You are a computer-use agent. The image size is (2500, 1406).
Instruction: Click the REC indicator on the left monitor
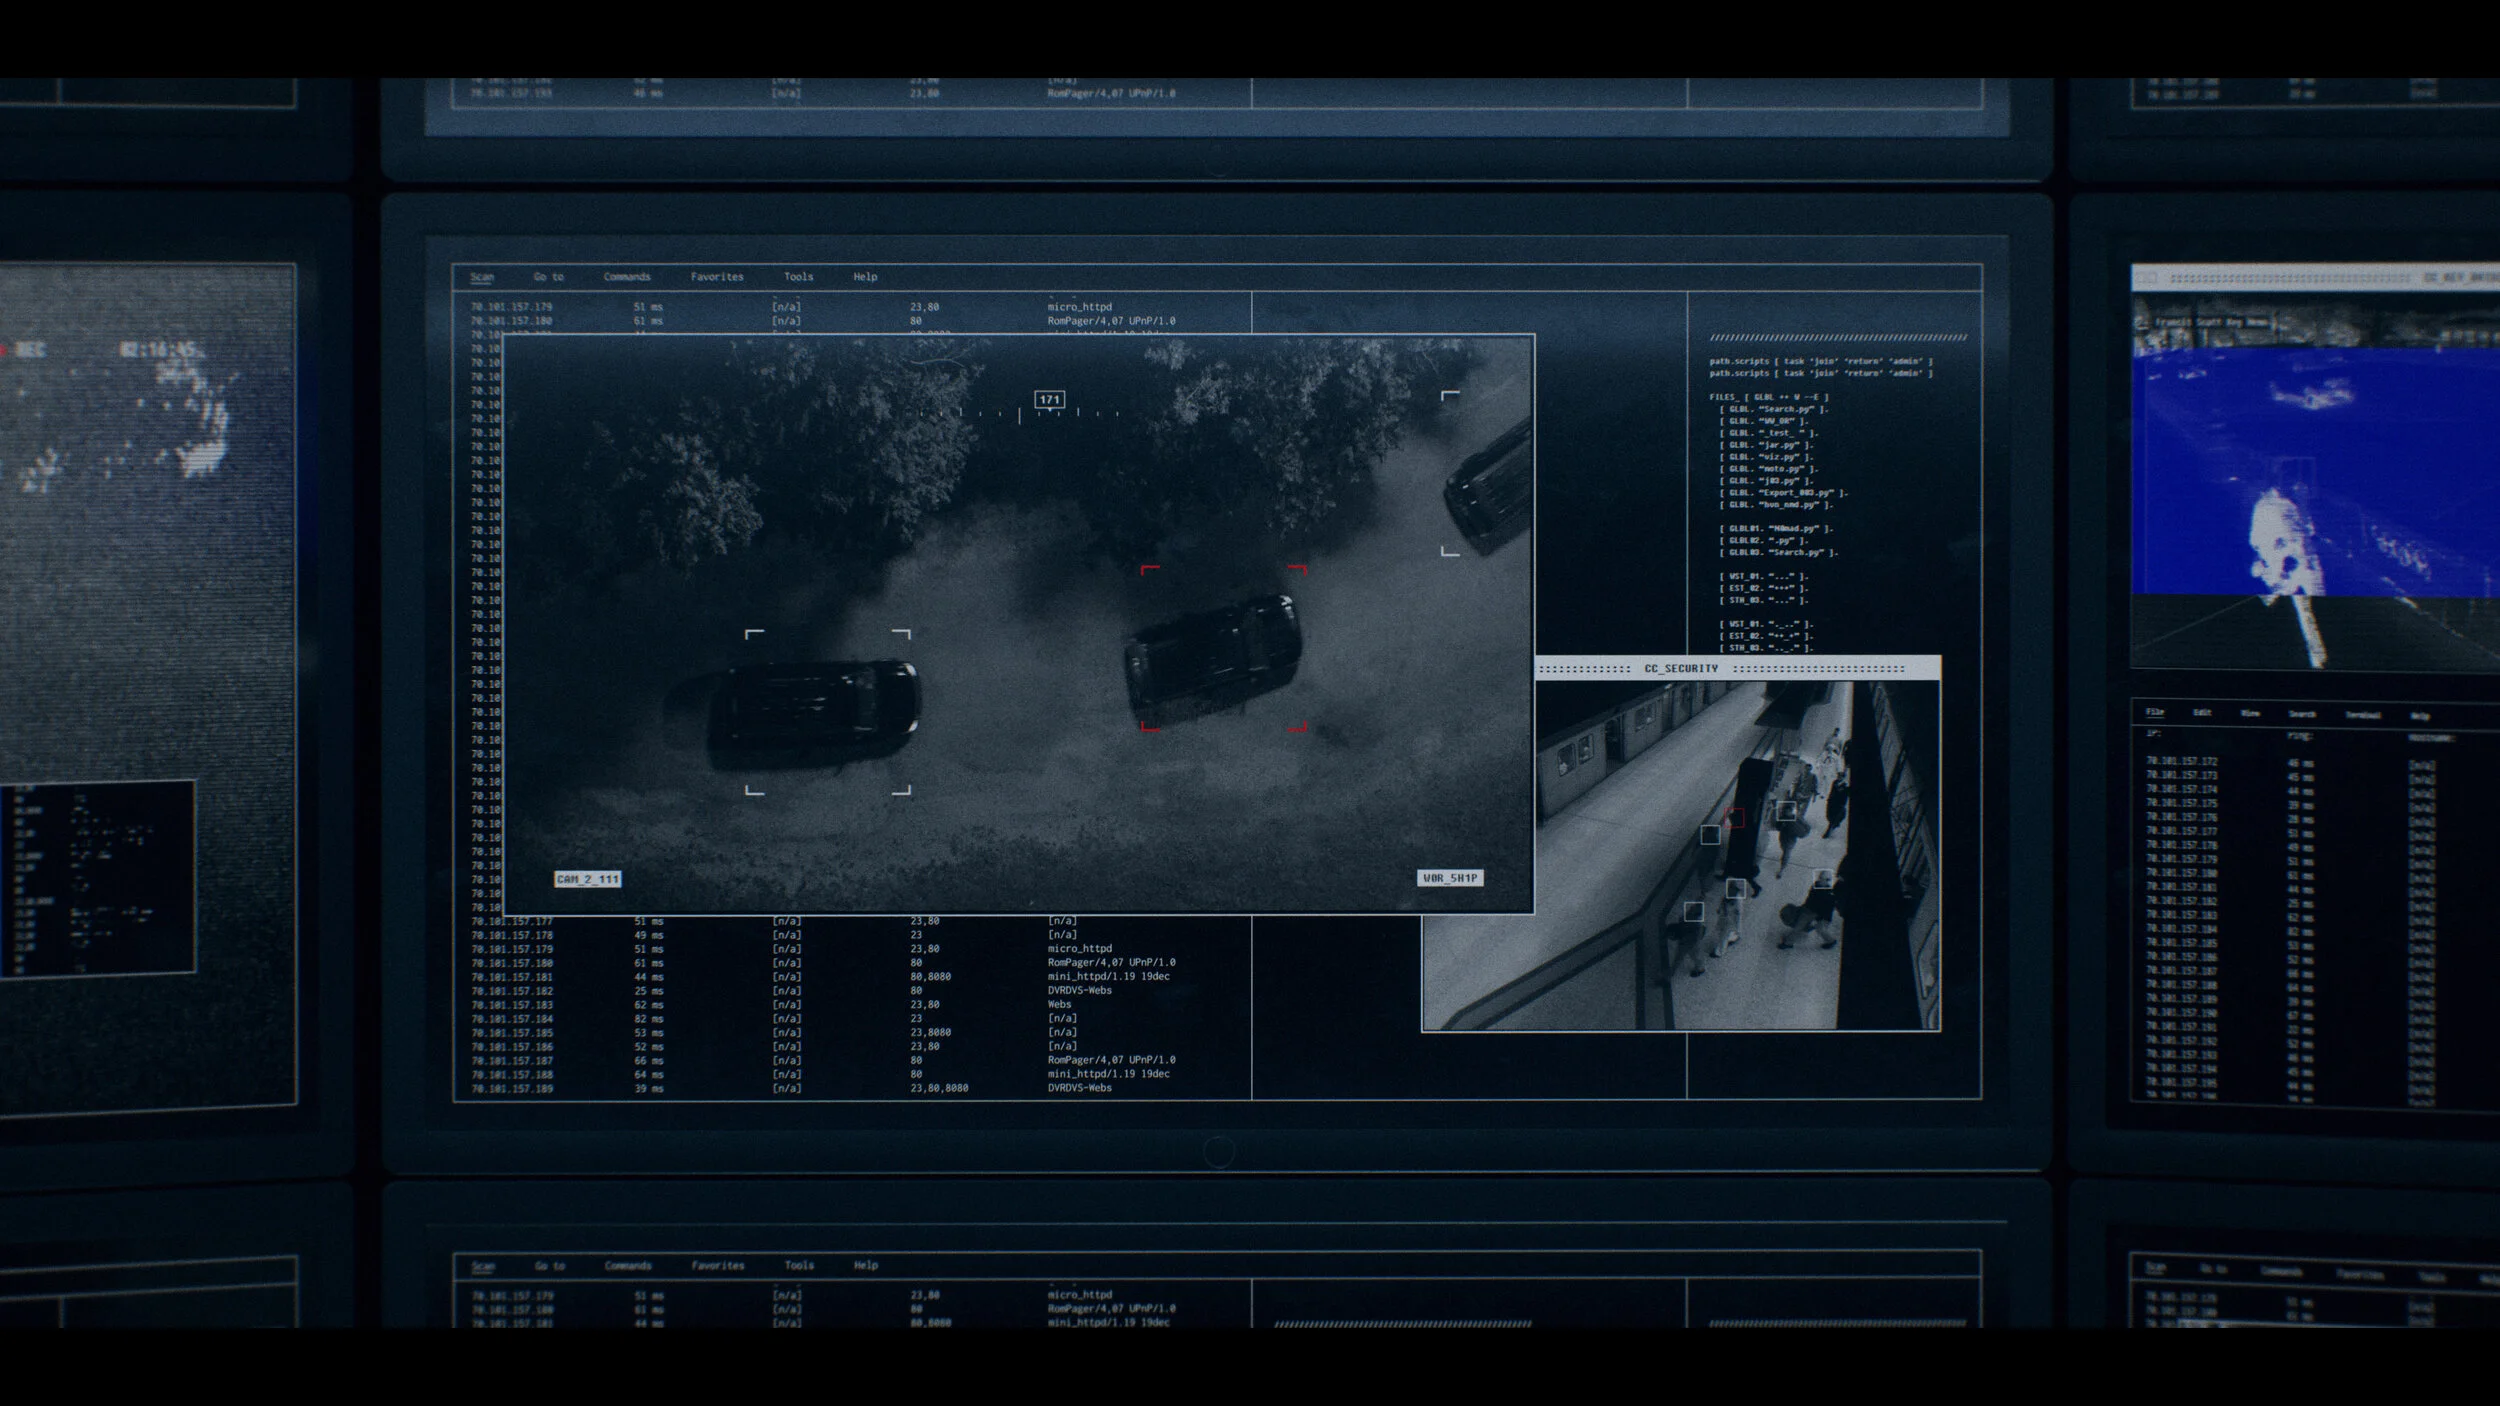pyautogui.click(x=24, y=350)
